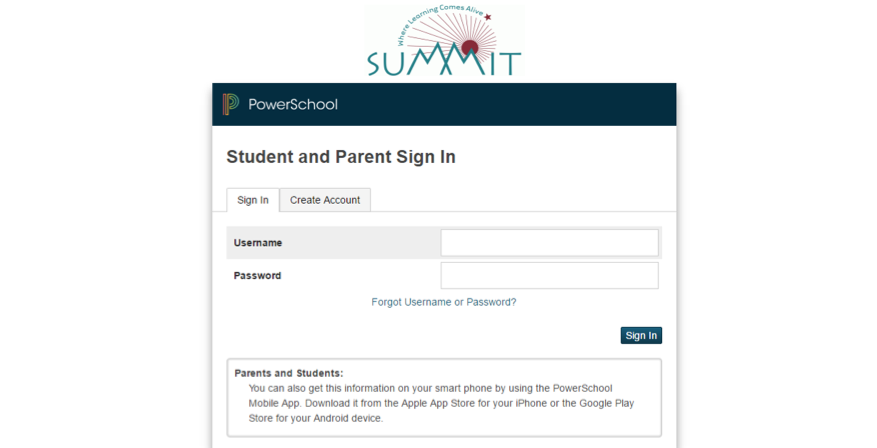The height and width of the screenshot is (448, 877).
Task: Click the red star in Summit logo
Action: click(488, 17)
